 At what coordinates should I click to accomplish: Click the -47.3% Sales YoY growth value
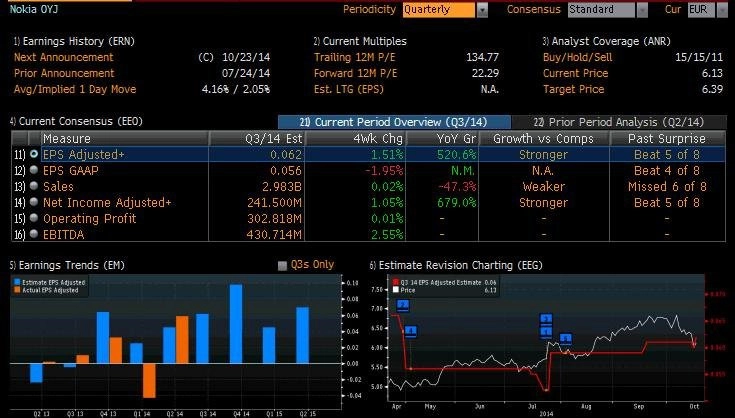click(457, 187)
